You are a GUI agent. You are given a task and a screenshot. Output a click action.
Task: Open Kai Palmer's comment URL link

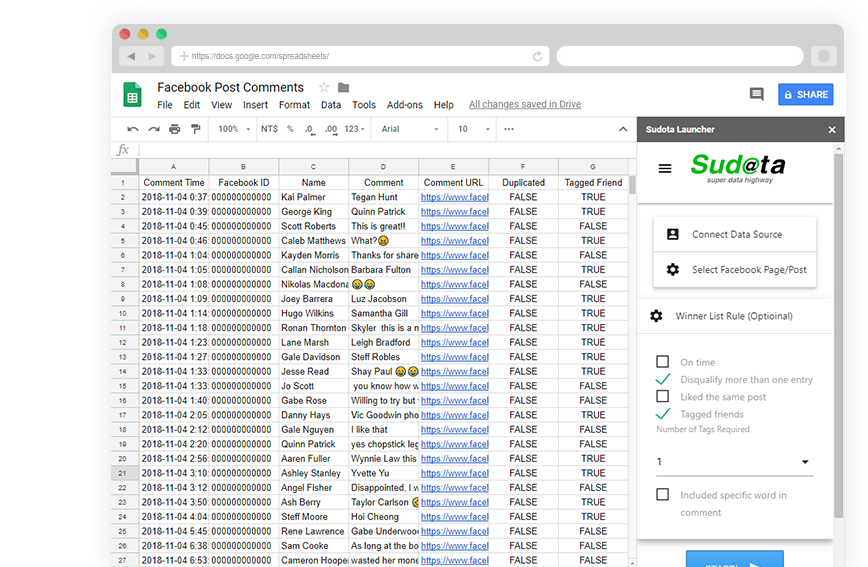tap(454, 197)
